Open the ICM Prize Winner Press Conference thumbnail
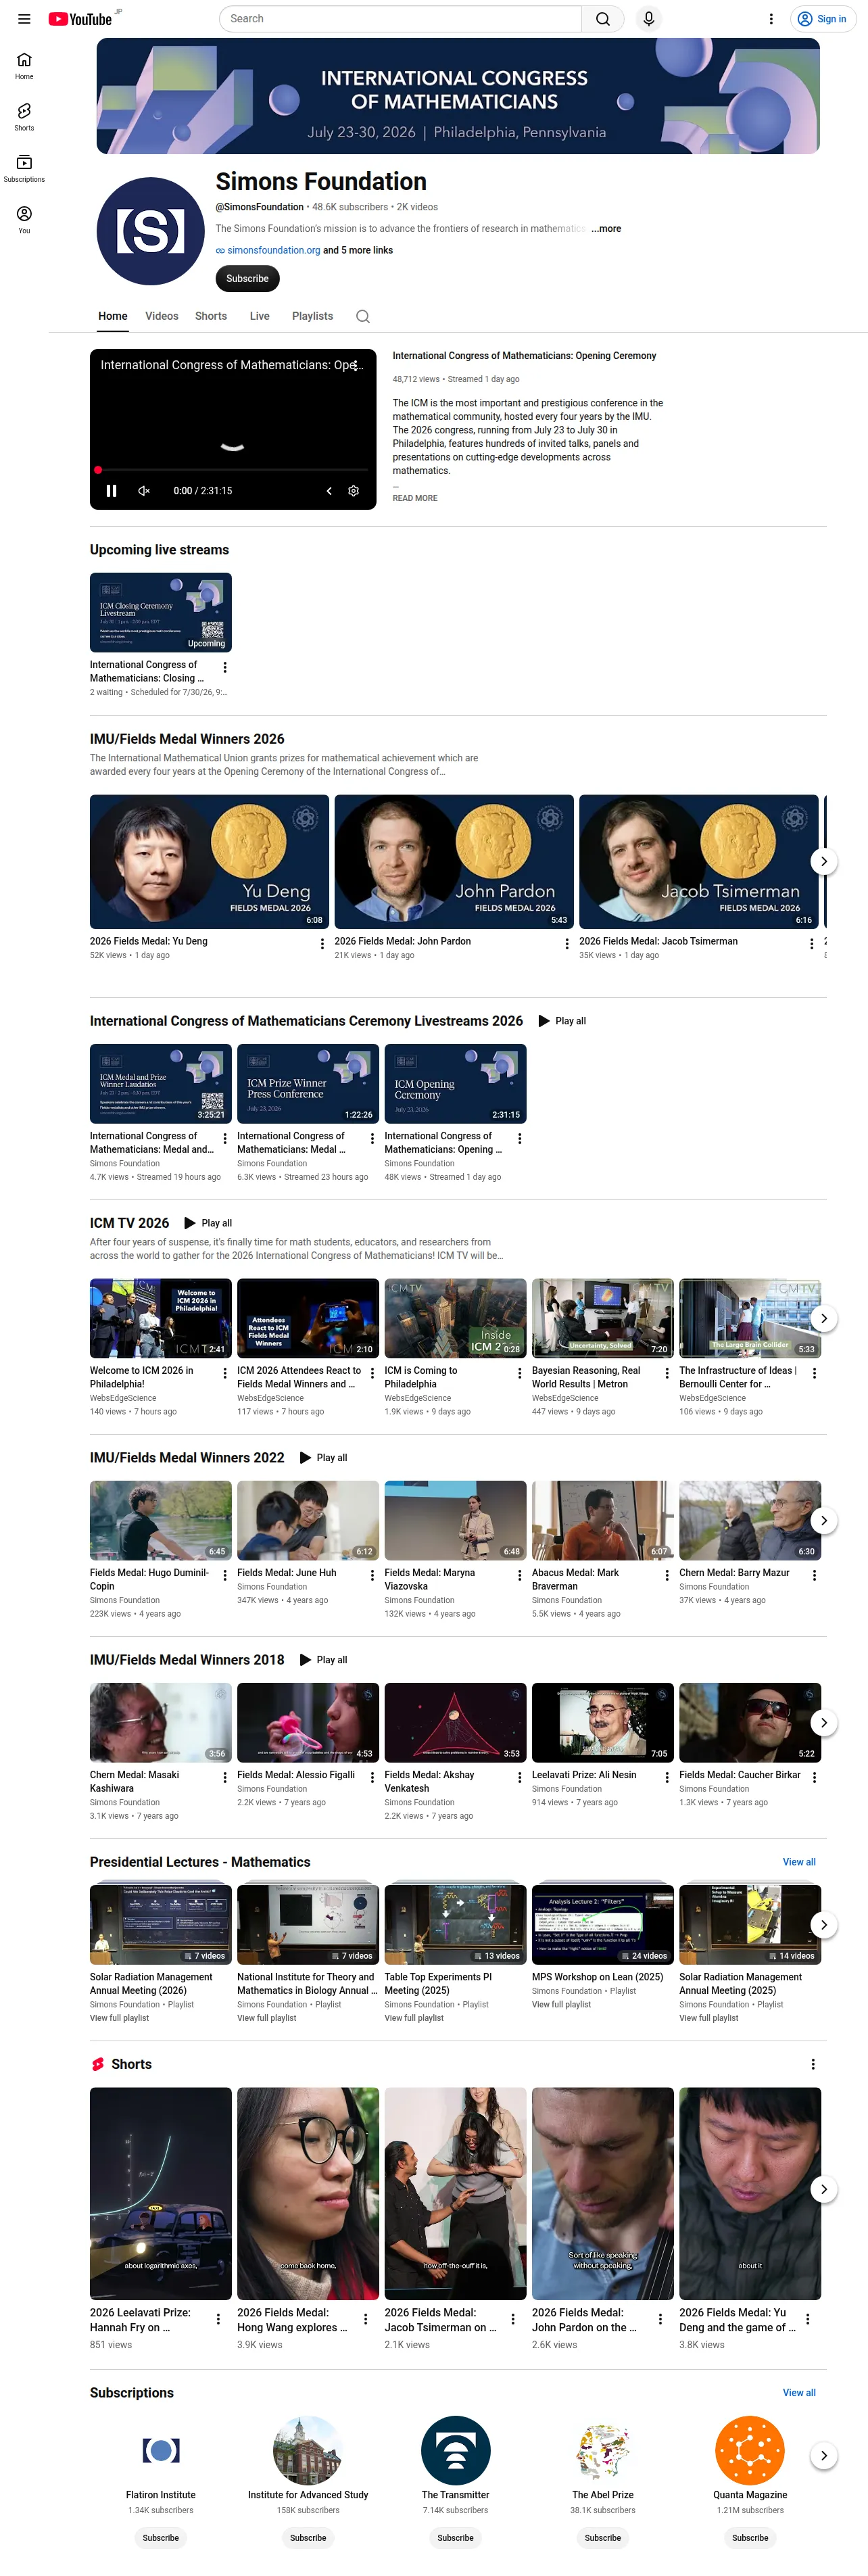Screen dimensions: 868x2576 pos(308,1084)
